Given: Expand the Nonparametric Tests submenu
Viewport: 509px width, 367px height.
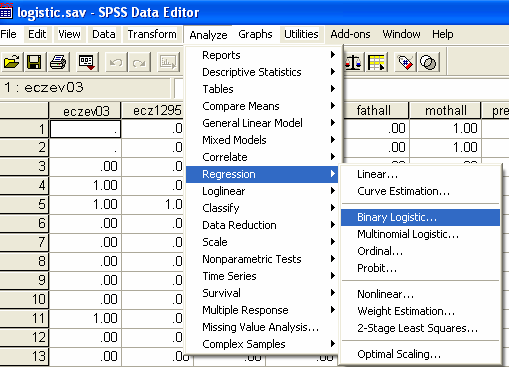Looking at the screenshot, I should click(x=262, y=259).
